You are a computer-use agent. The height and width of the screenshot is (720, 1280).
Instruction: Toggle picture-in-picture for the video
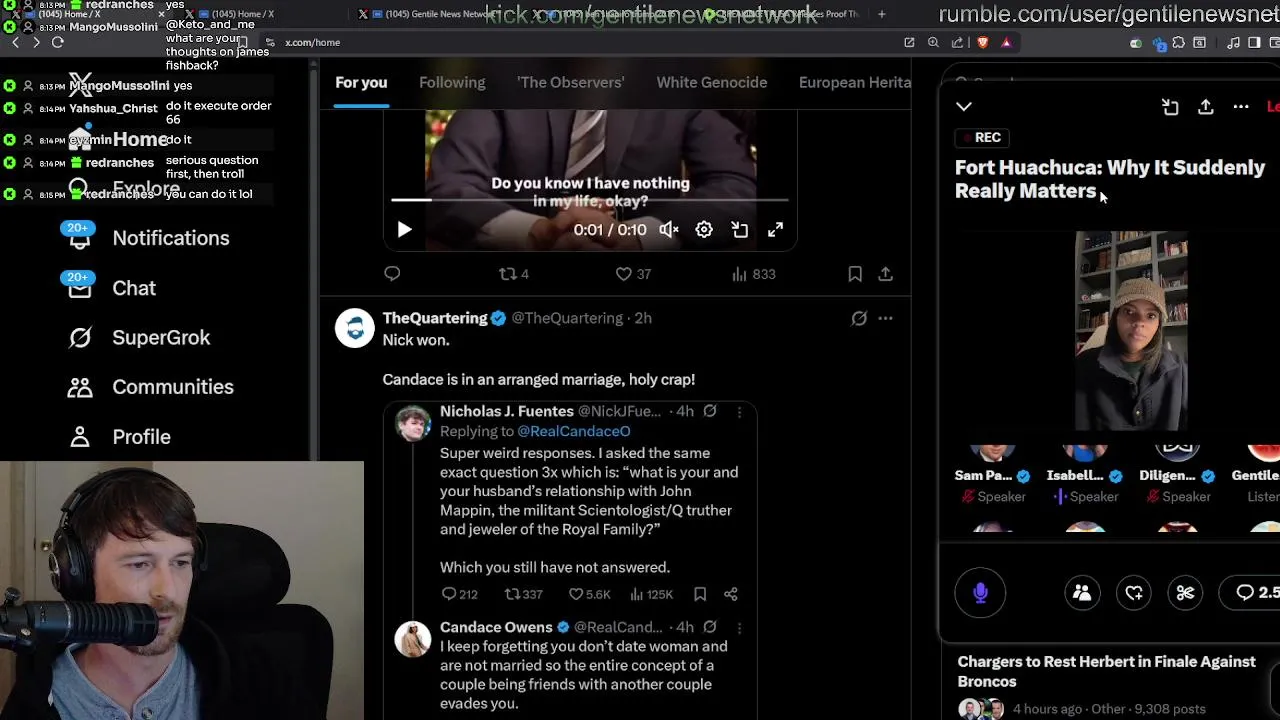pyautogui.click(x=740, y=230)
